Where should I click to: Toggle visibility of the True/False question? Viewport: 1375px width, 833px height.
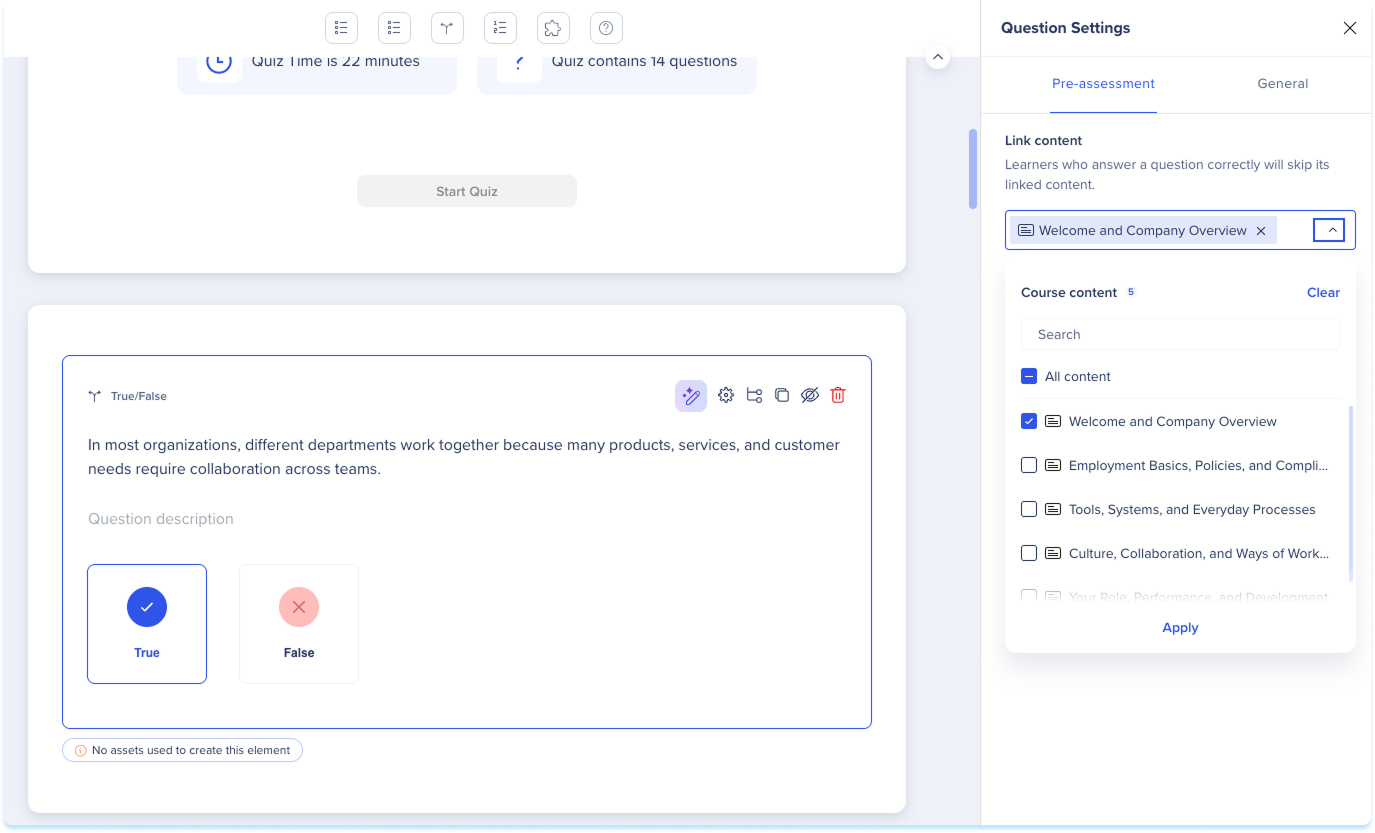pyautogui.click(x=810, y=395)
